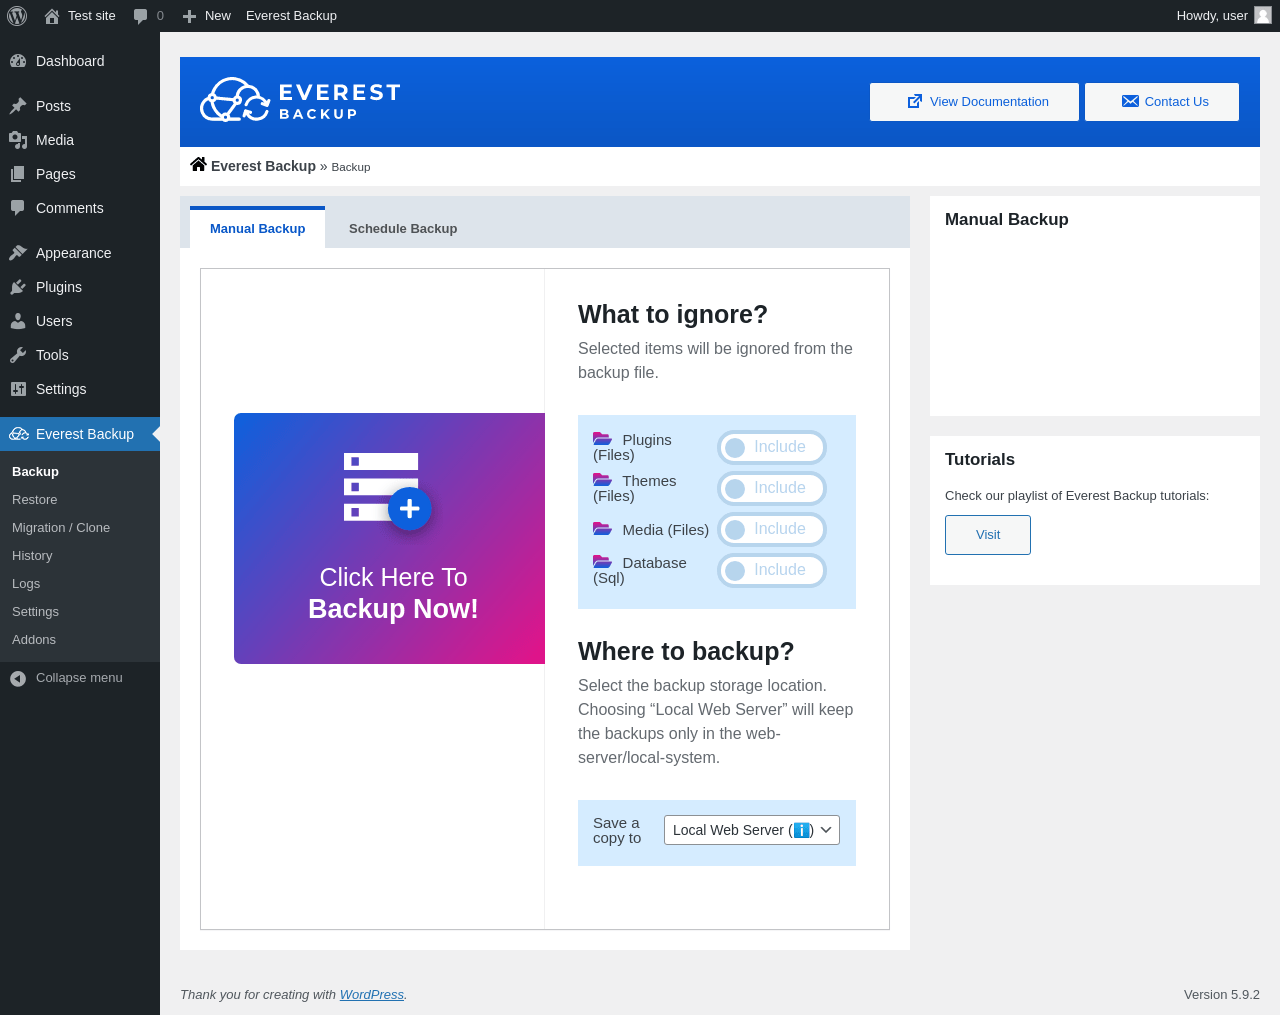Click the Test site text link
The width and height of the screenshot is (1280, 1015).
click(x=92, y=16)
